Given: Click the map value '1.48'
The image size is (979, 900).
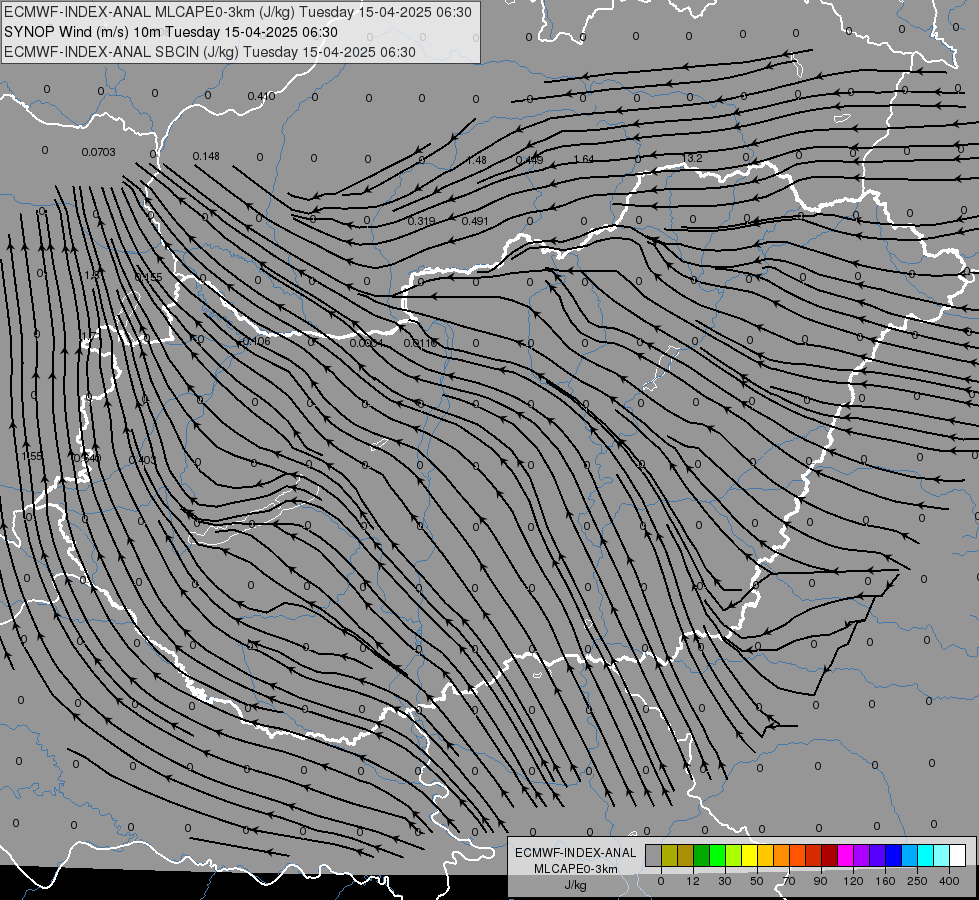Looking at the screenshot, I should 476,161.
